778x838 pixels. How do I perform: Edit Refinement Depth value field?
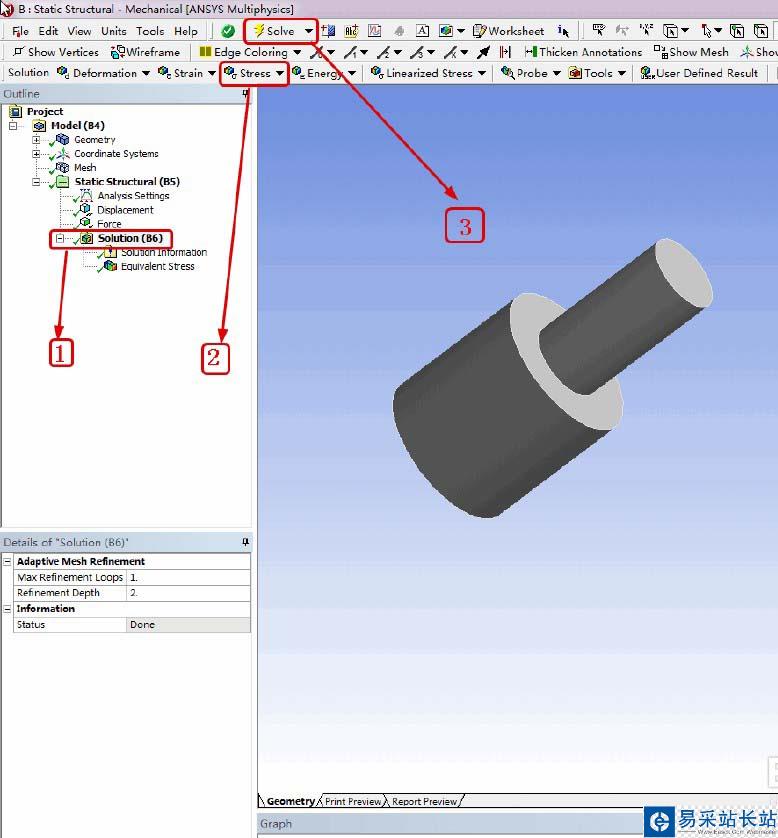coord(188,593)
